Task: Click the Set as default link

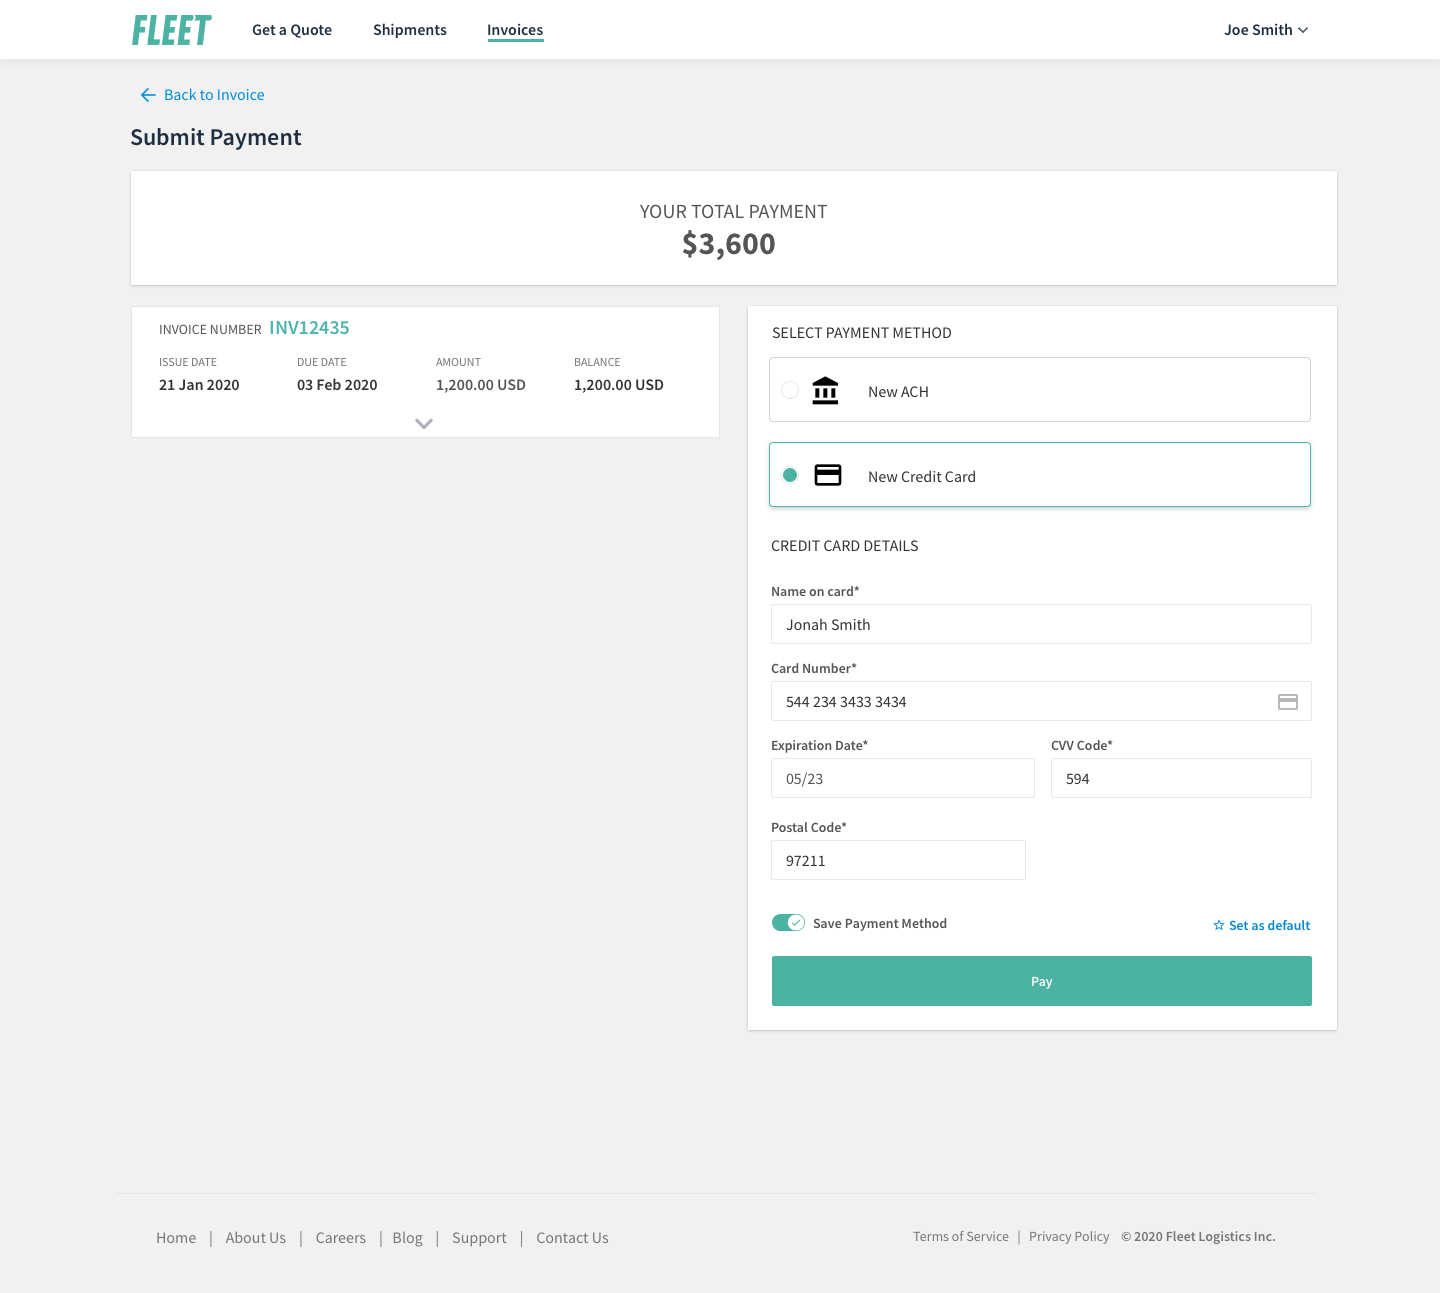Action: 1269,926
